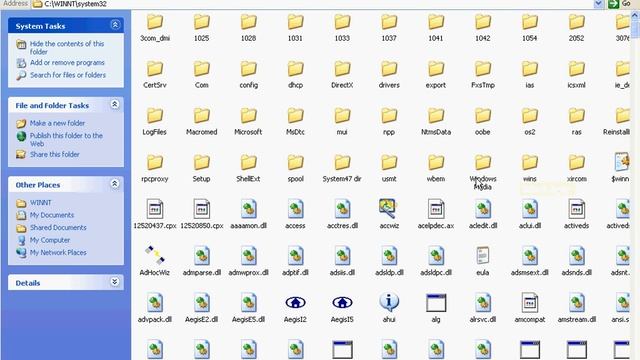Image resolution: width=640 pixels, height=360 pixels.
Task: Select the AegisI5 file icon
Action: (x=342, y=302)
